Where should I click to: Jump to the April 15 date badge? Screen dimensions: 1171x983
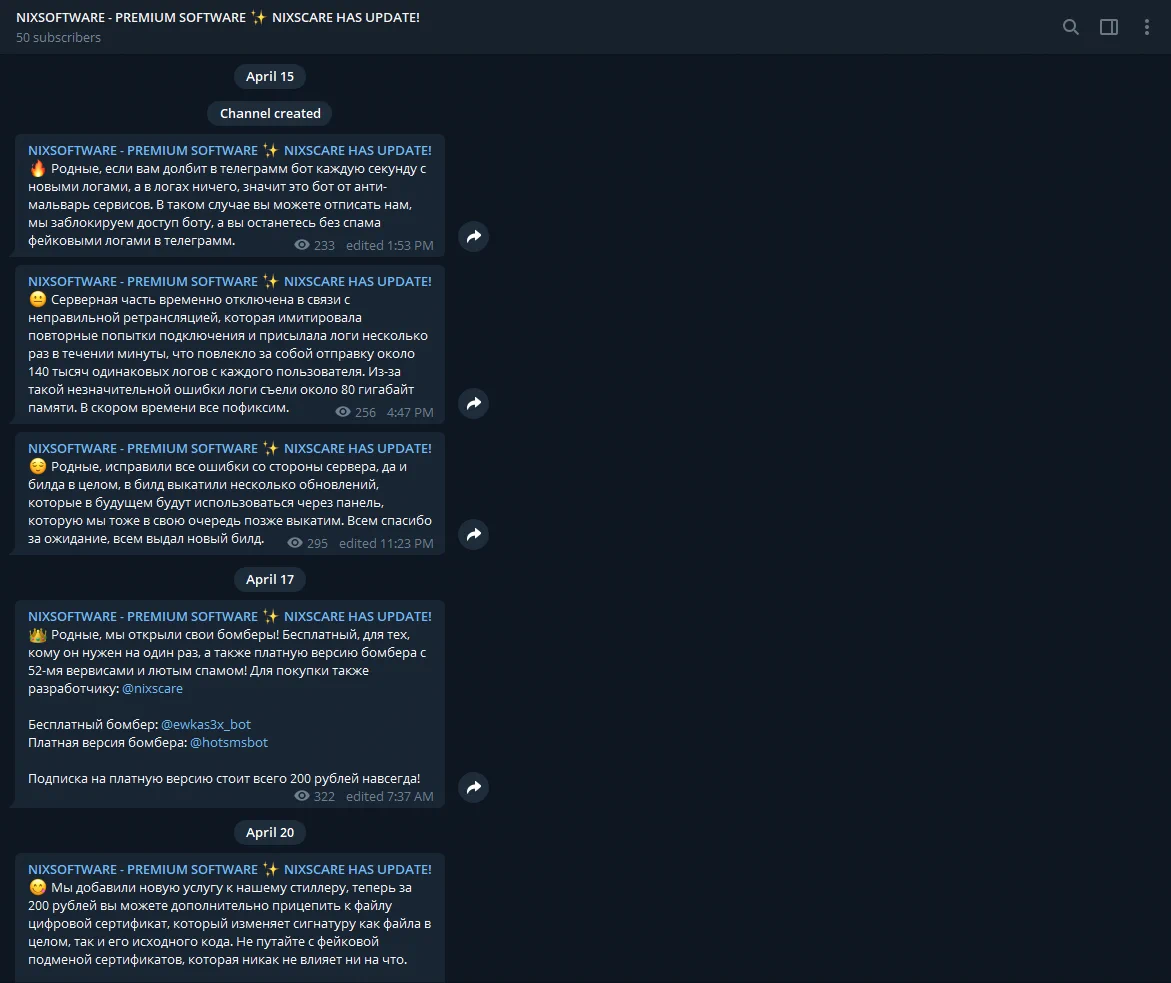tap(270, 76)
